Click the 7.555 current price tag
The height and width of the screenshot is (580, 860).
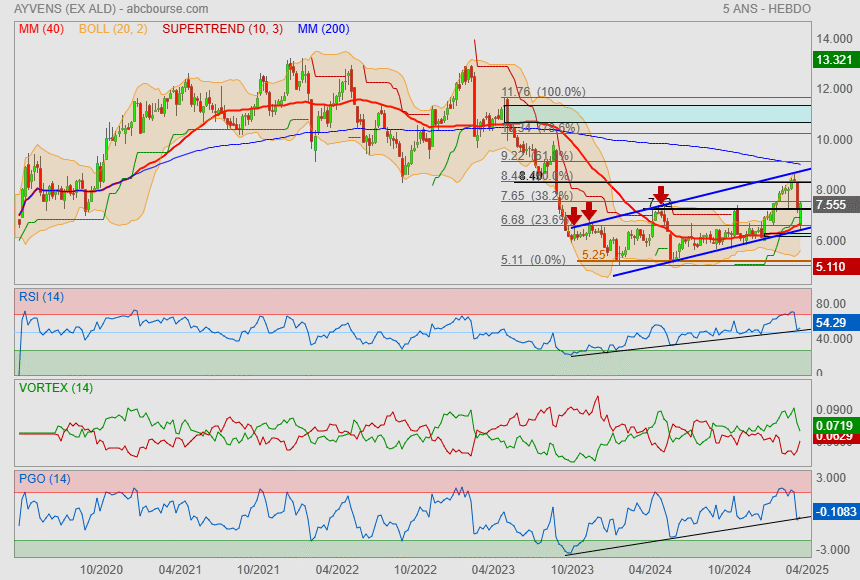pos(832,205)
